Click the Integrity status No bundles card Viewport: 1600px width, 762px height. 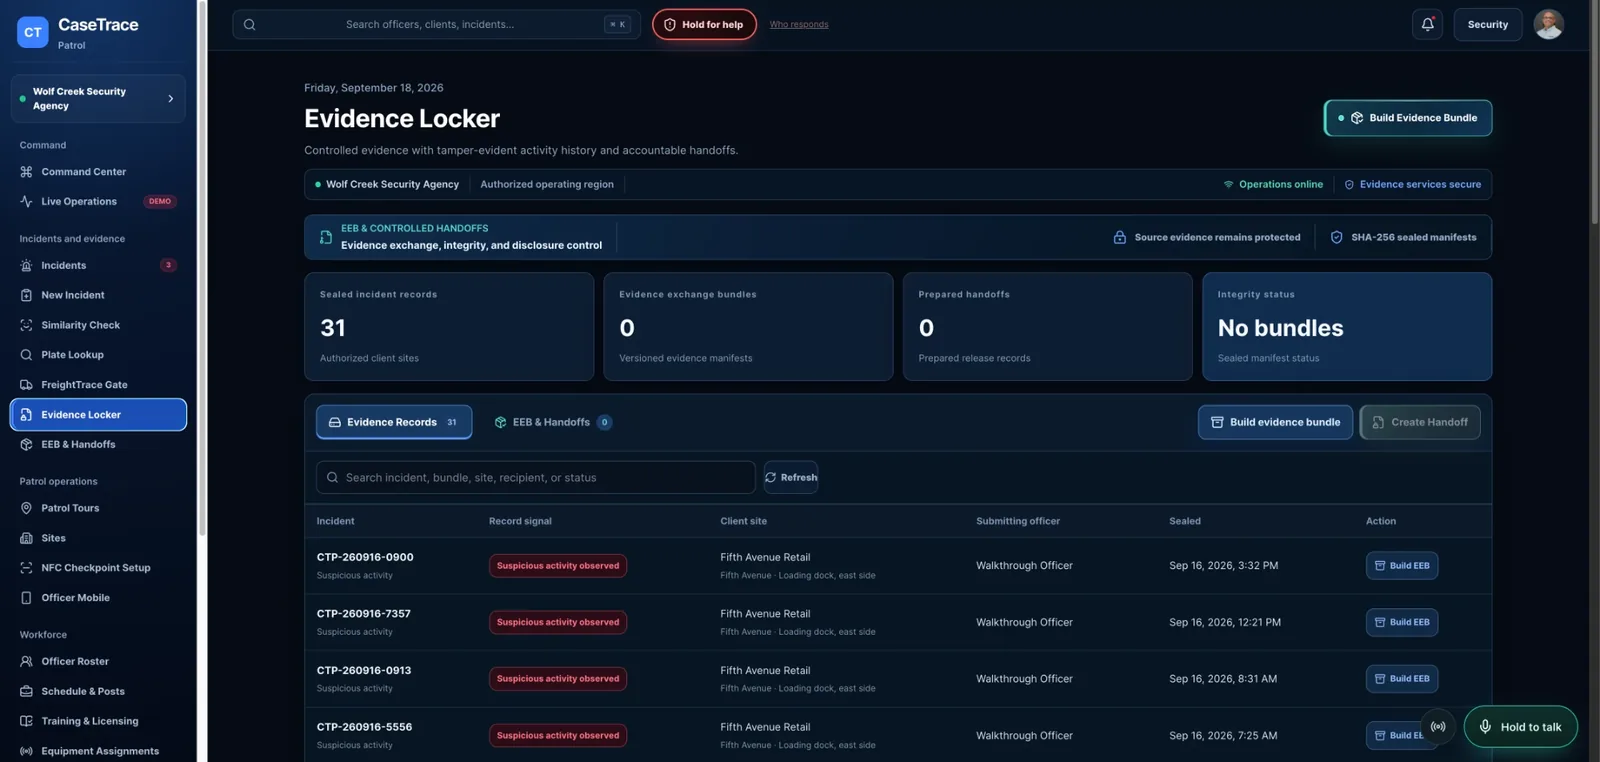tap(1347, 327)
